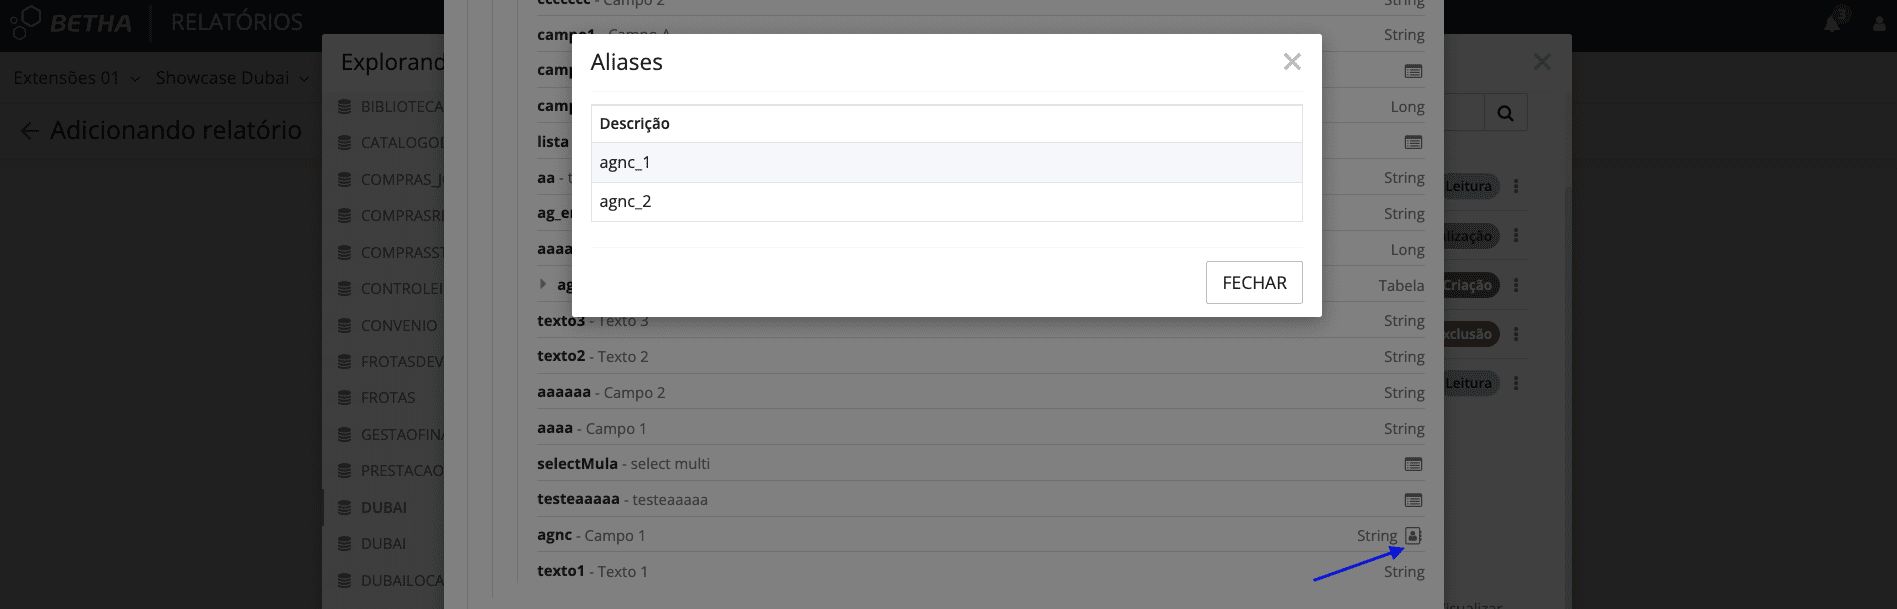Select the agnc_2 alias row
The height and width of the screenshot is (609, 1897).
[x=946, y=202]
